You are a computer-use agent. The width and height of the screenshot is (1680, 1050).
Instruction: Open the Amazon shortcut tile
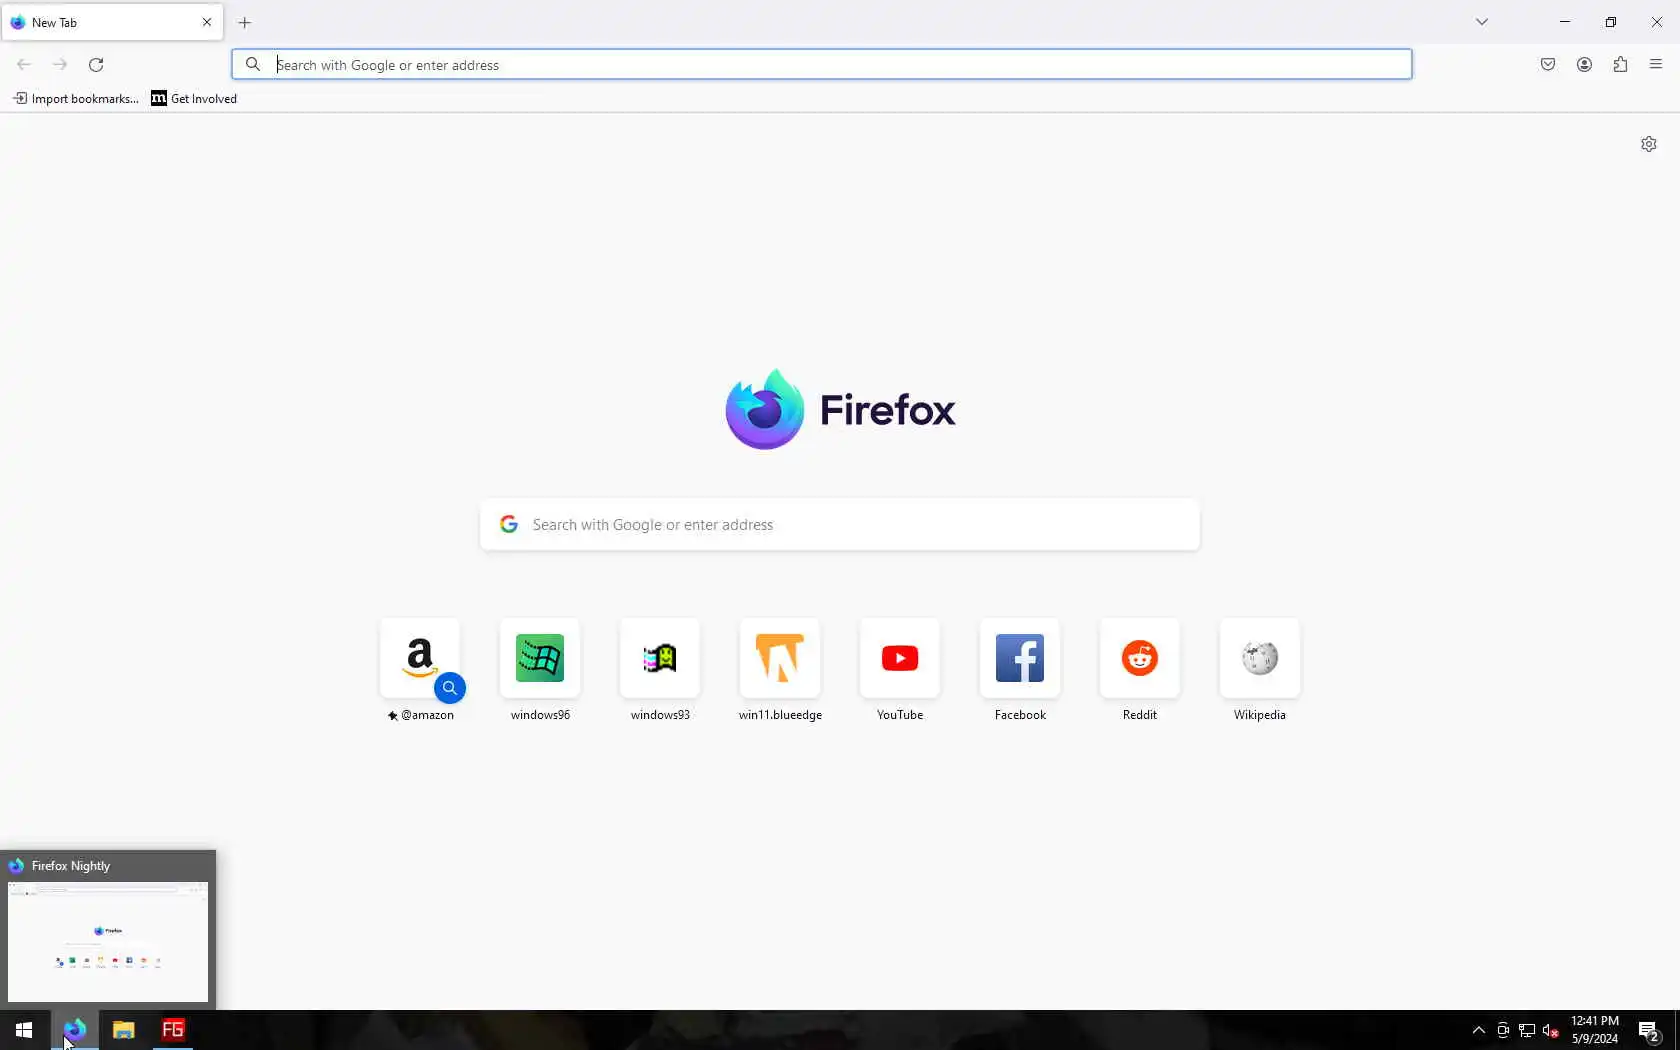[x=420, y=658]
